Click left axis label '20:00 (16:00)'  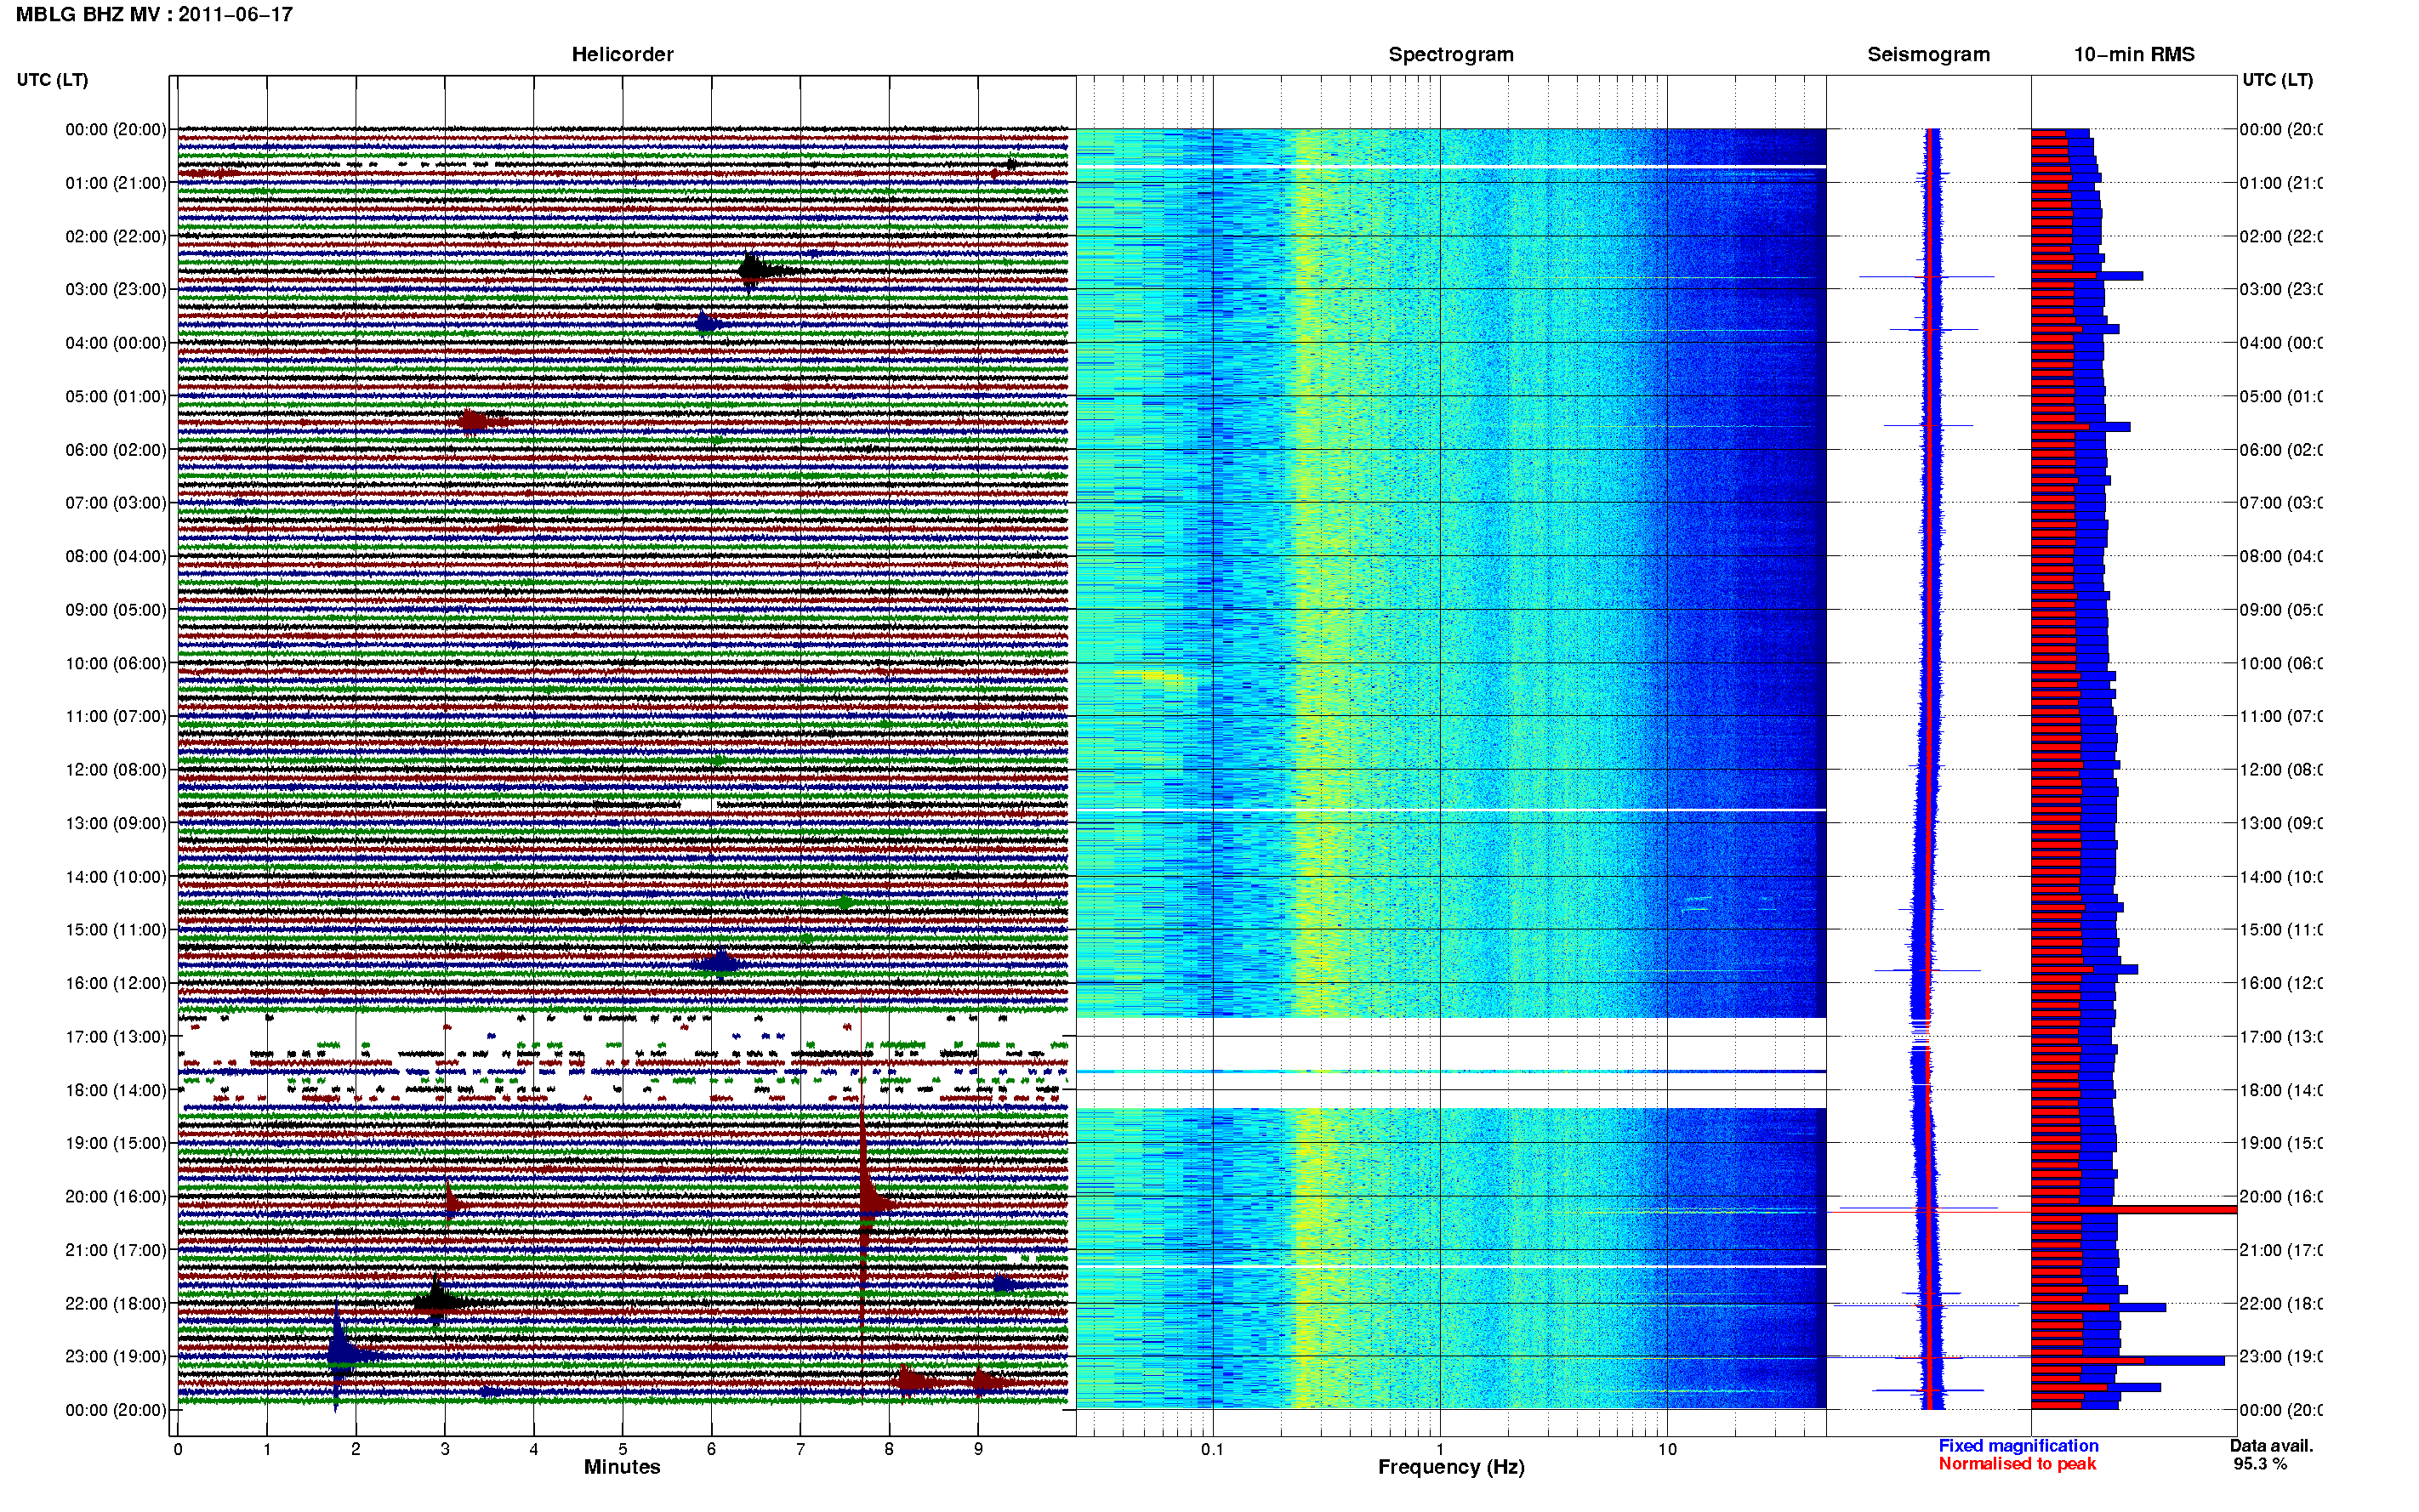pyautogui.click(x=116, y=1196)
